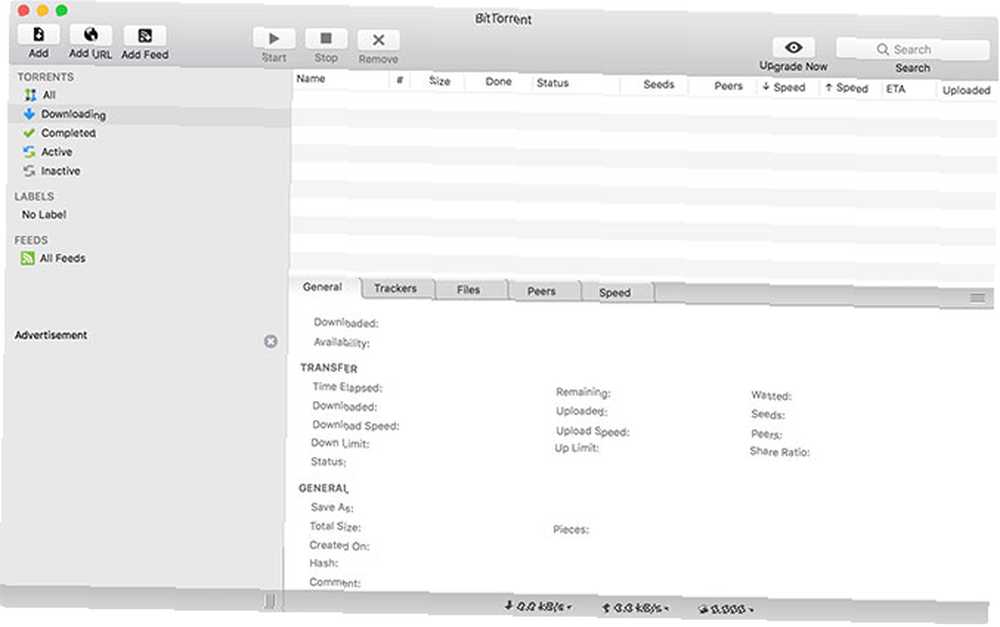1000x627 pixels.
Task: Sort by Peers column header
Action: coord(728,85)
